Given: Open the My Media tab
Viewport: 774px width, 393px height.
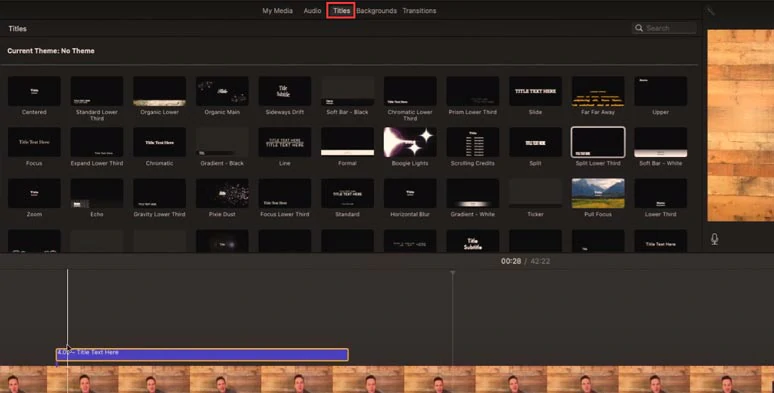Looking at the screenshot, I should pyautogui.click(x=277, y=10).
